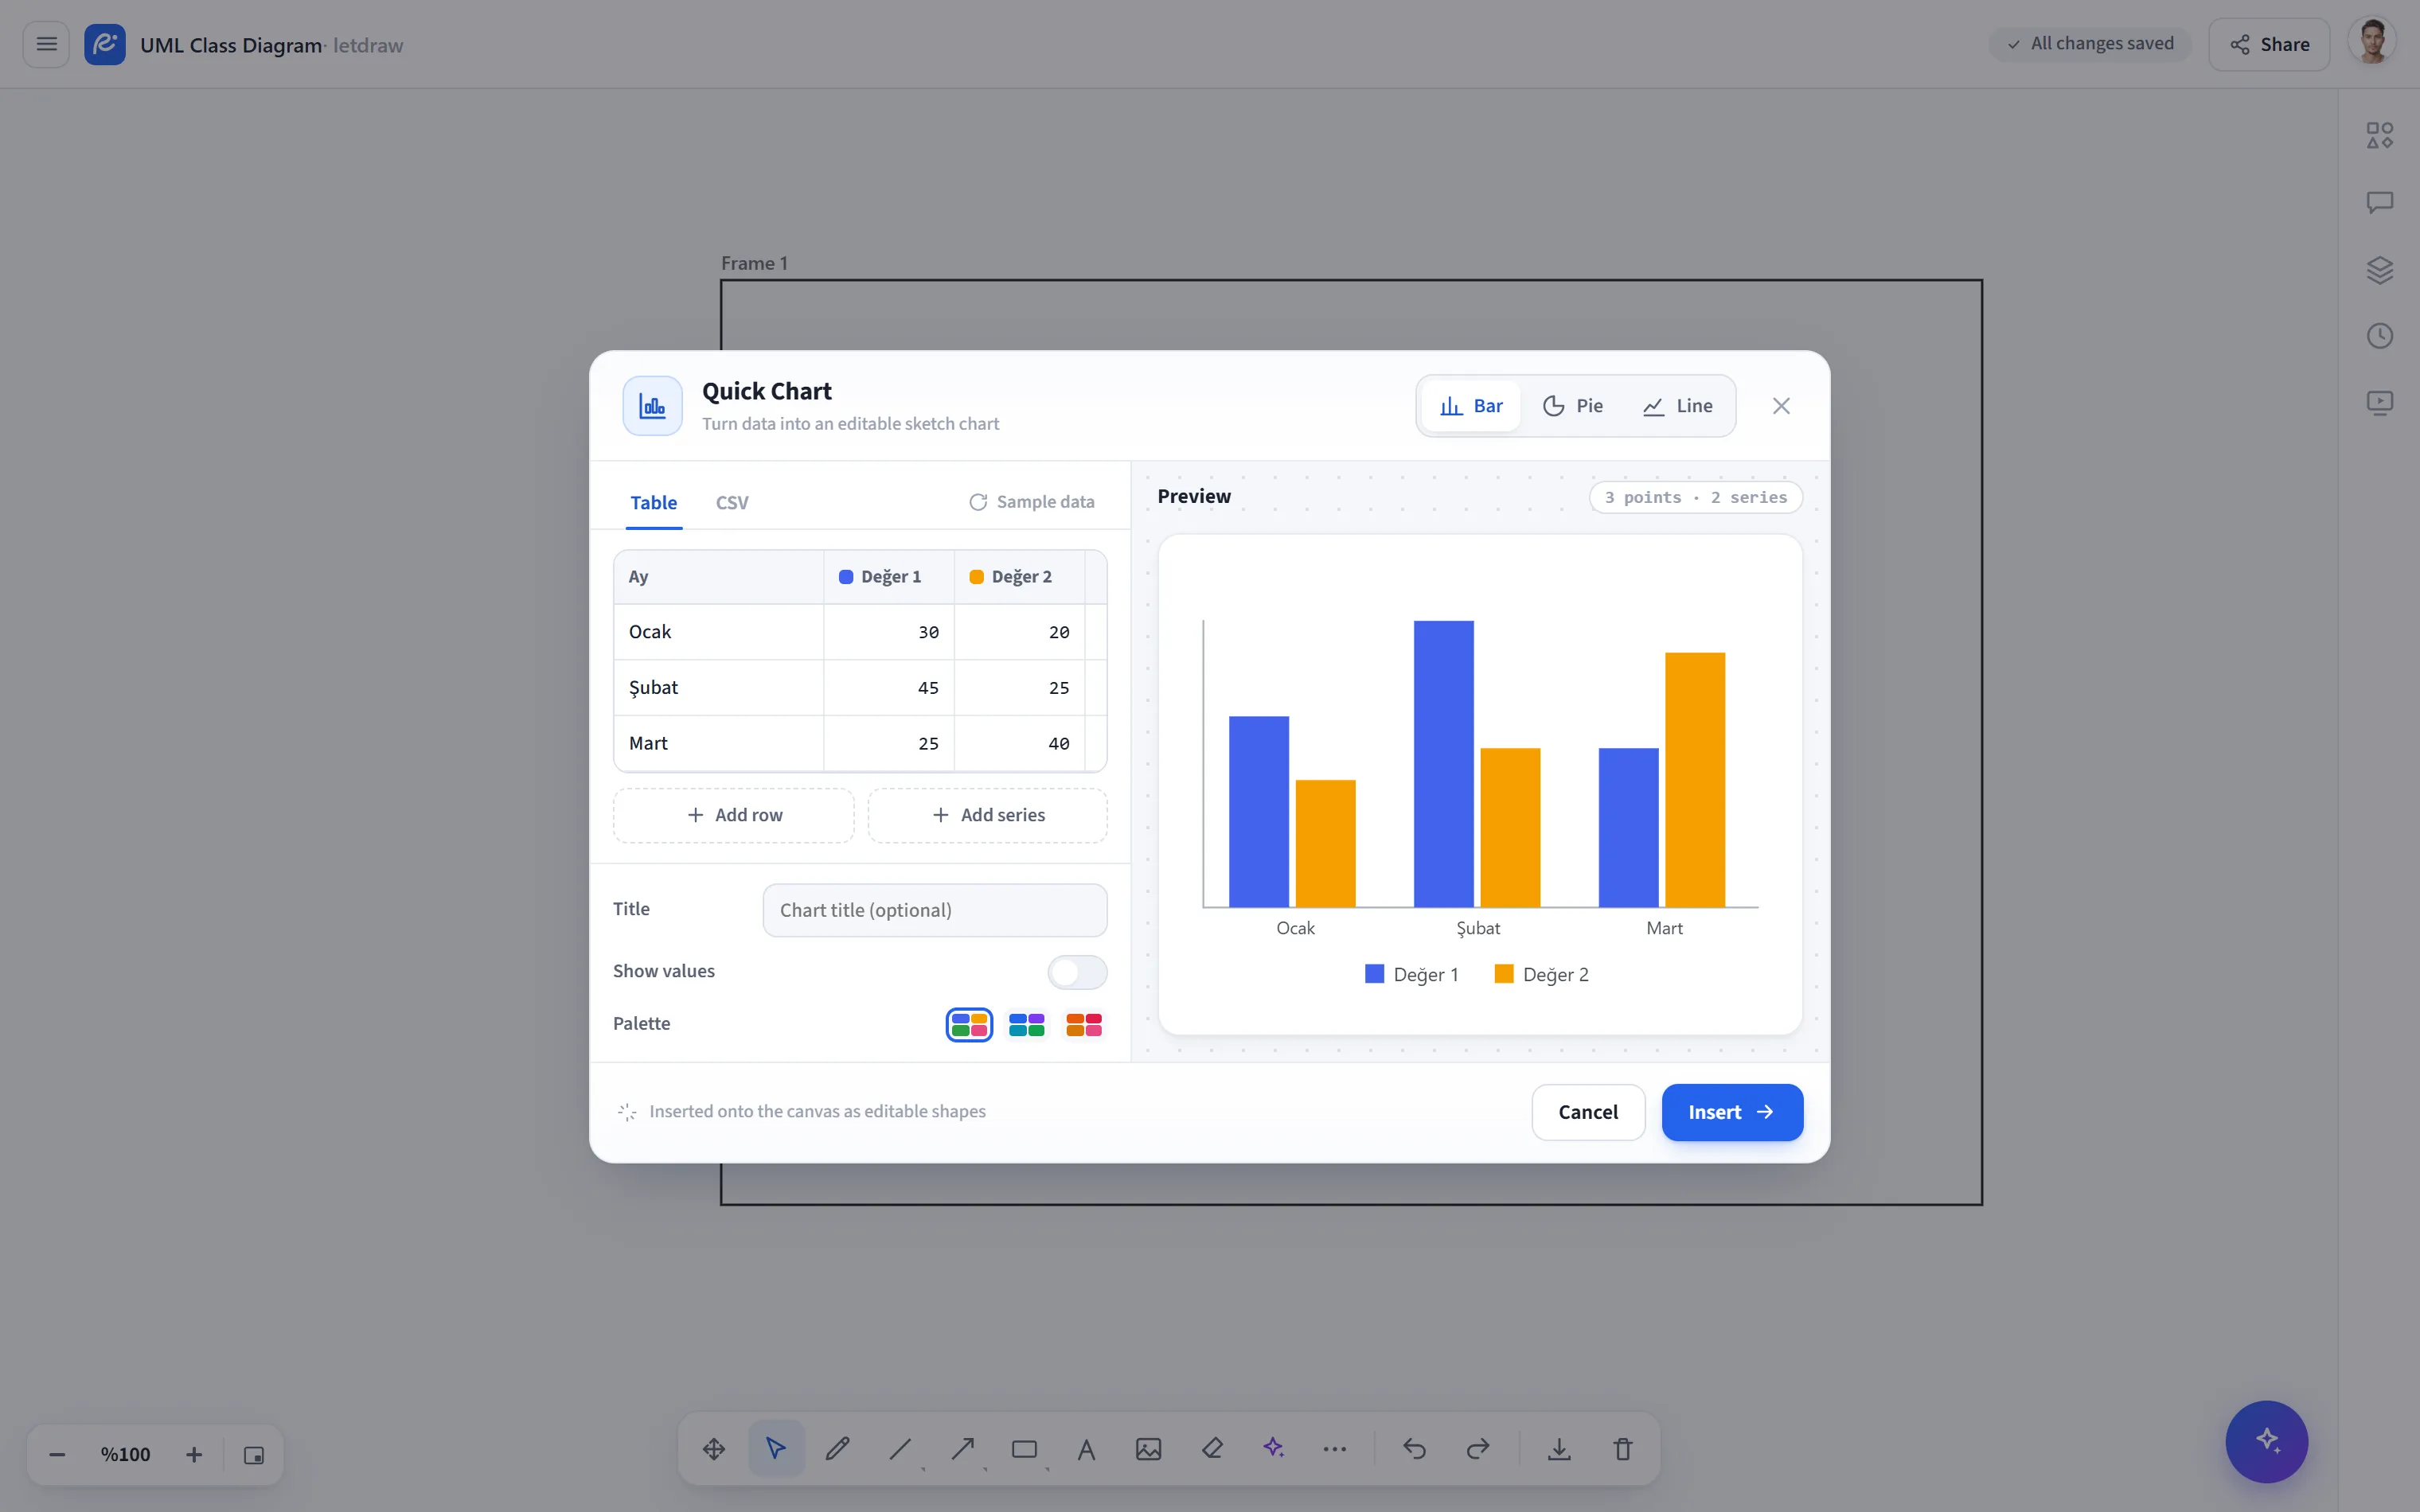Switch to the CSV tab
The image size is (2420, 1512).
point(732,502)
